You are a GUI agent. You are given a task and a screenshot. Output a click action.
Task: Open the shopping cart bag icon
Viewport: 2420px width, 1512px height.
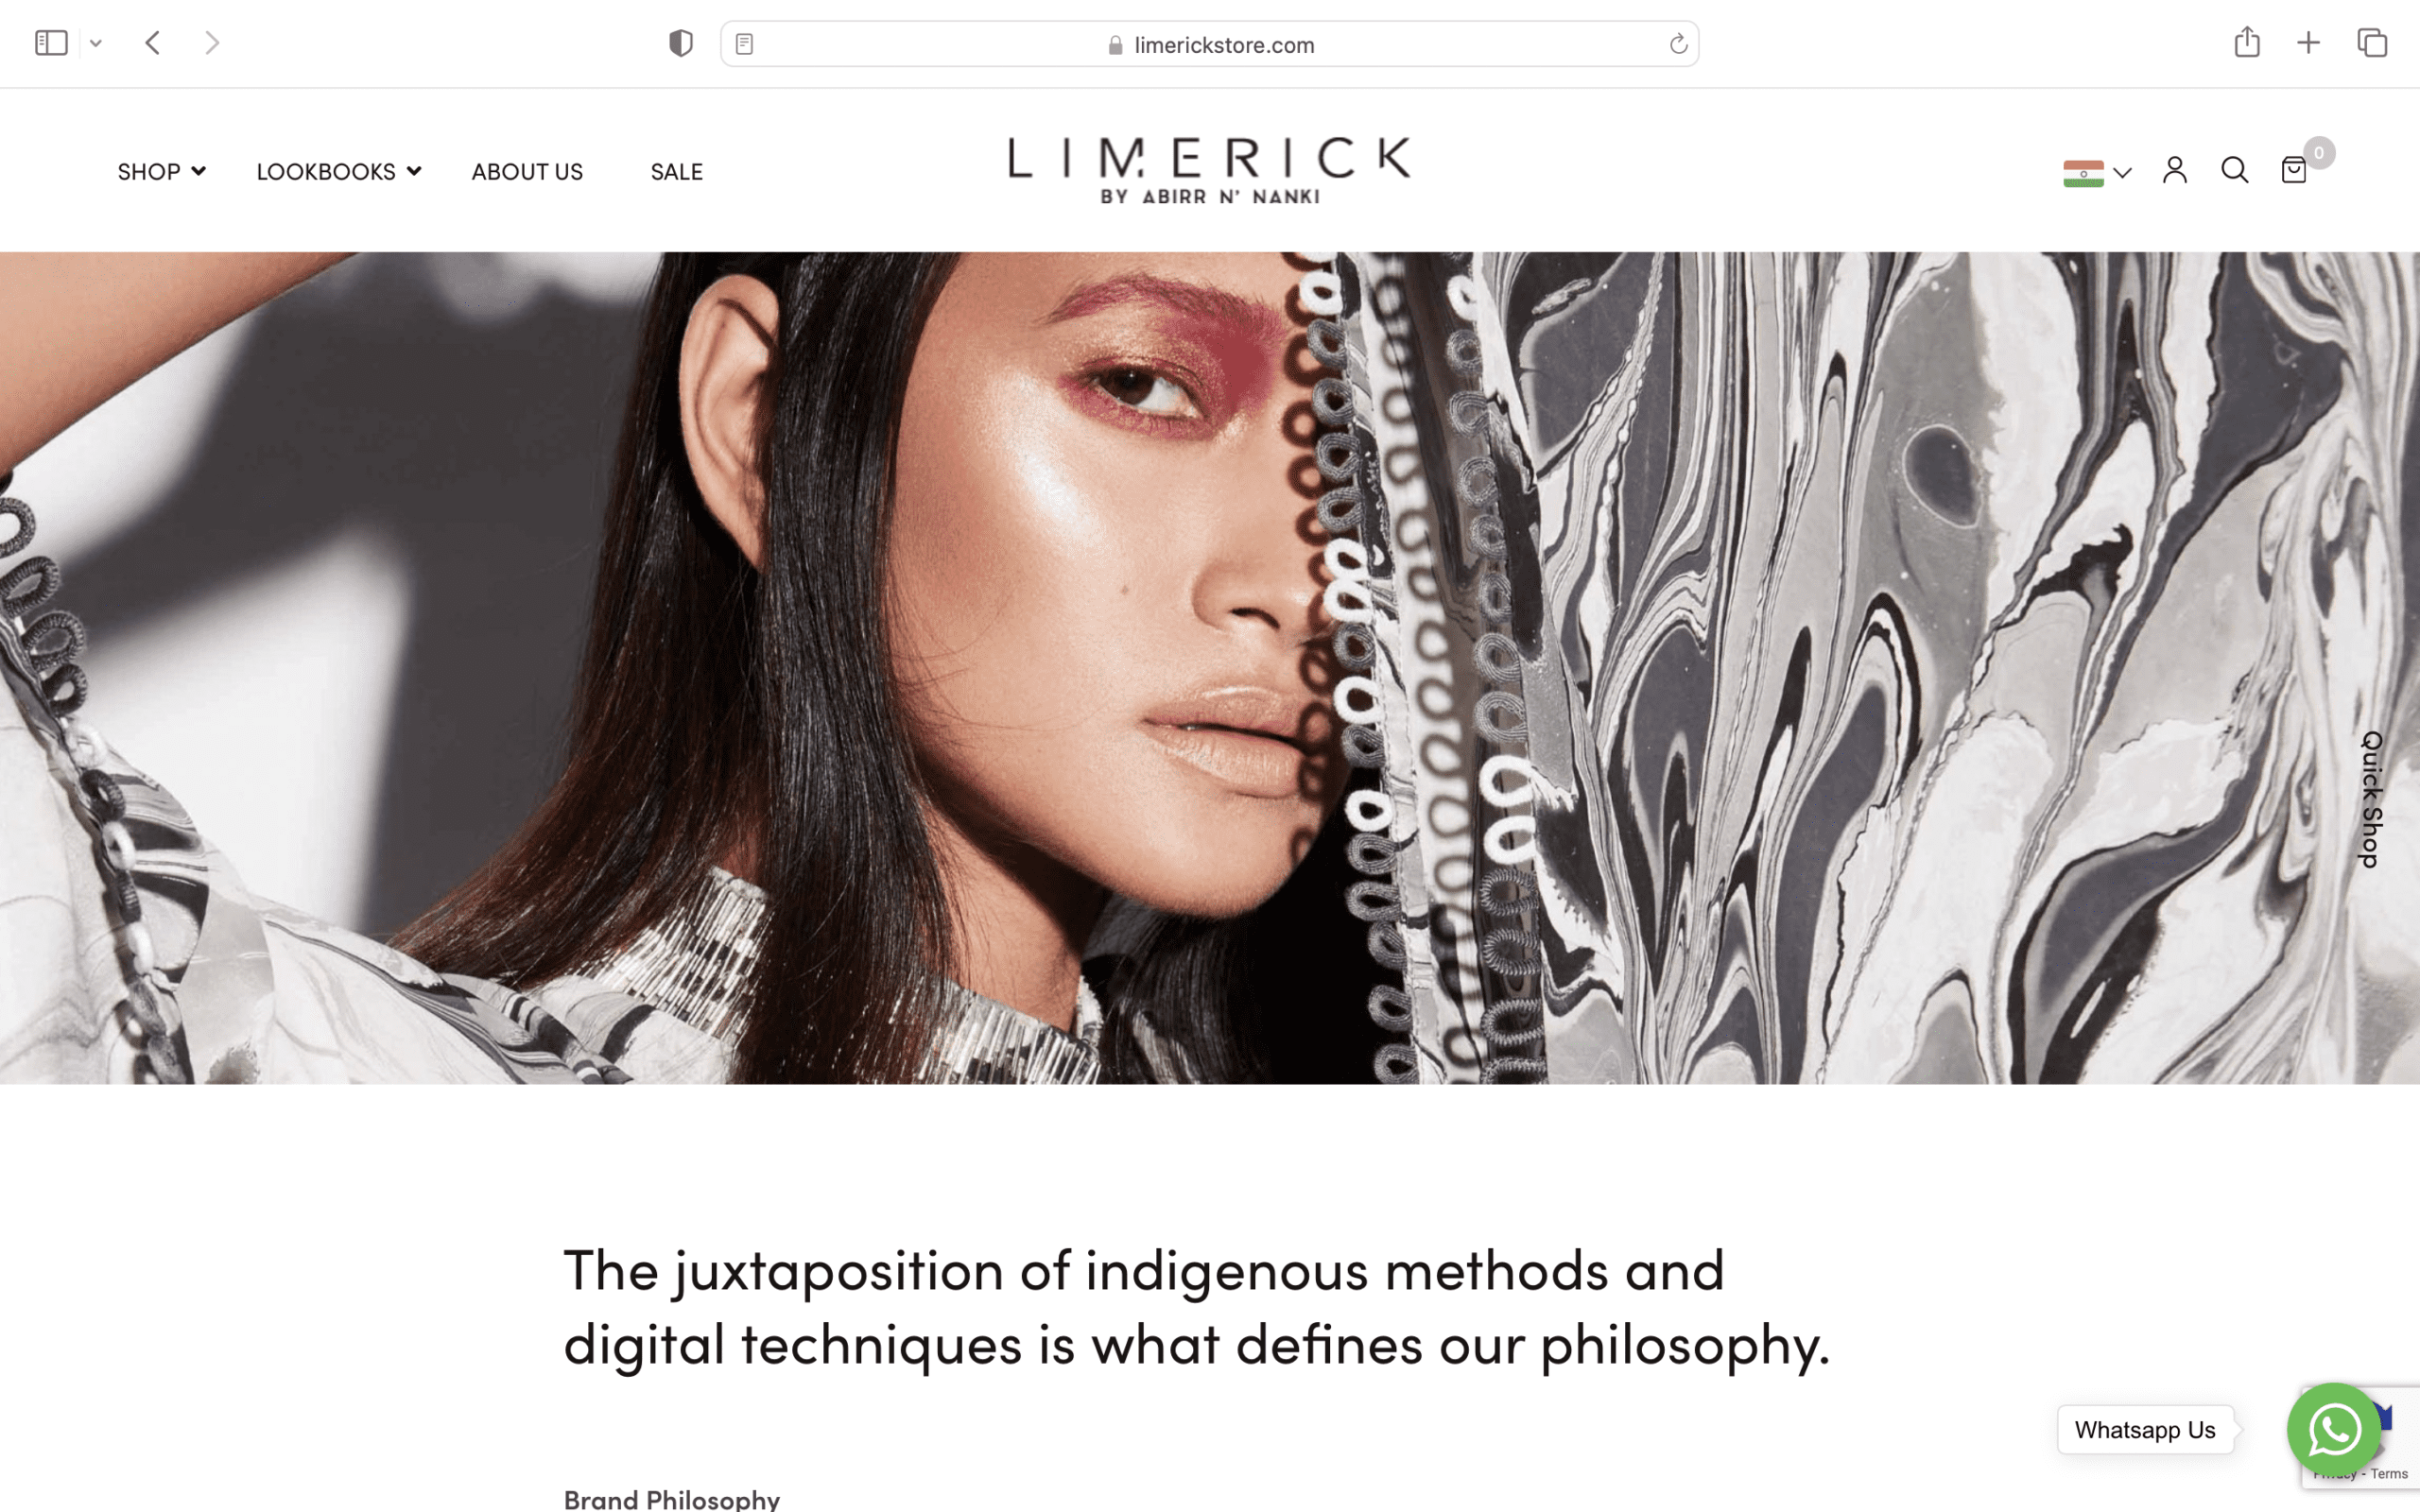click(2294, 170)
